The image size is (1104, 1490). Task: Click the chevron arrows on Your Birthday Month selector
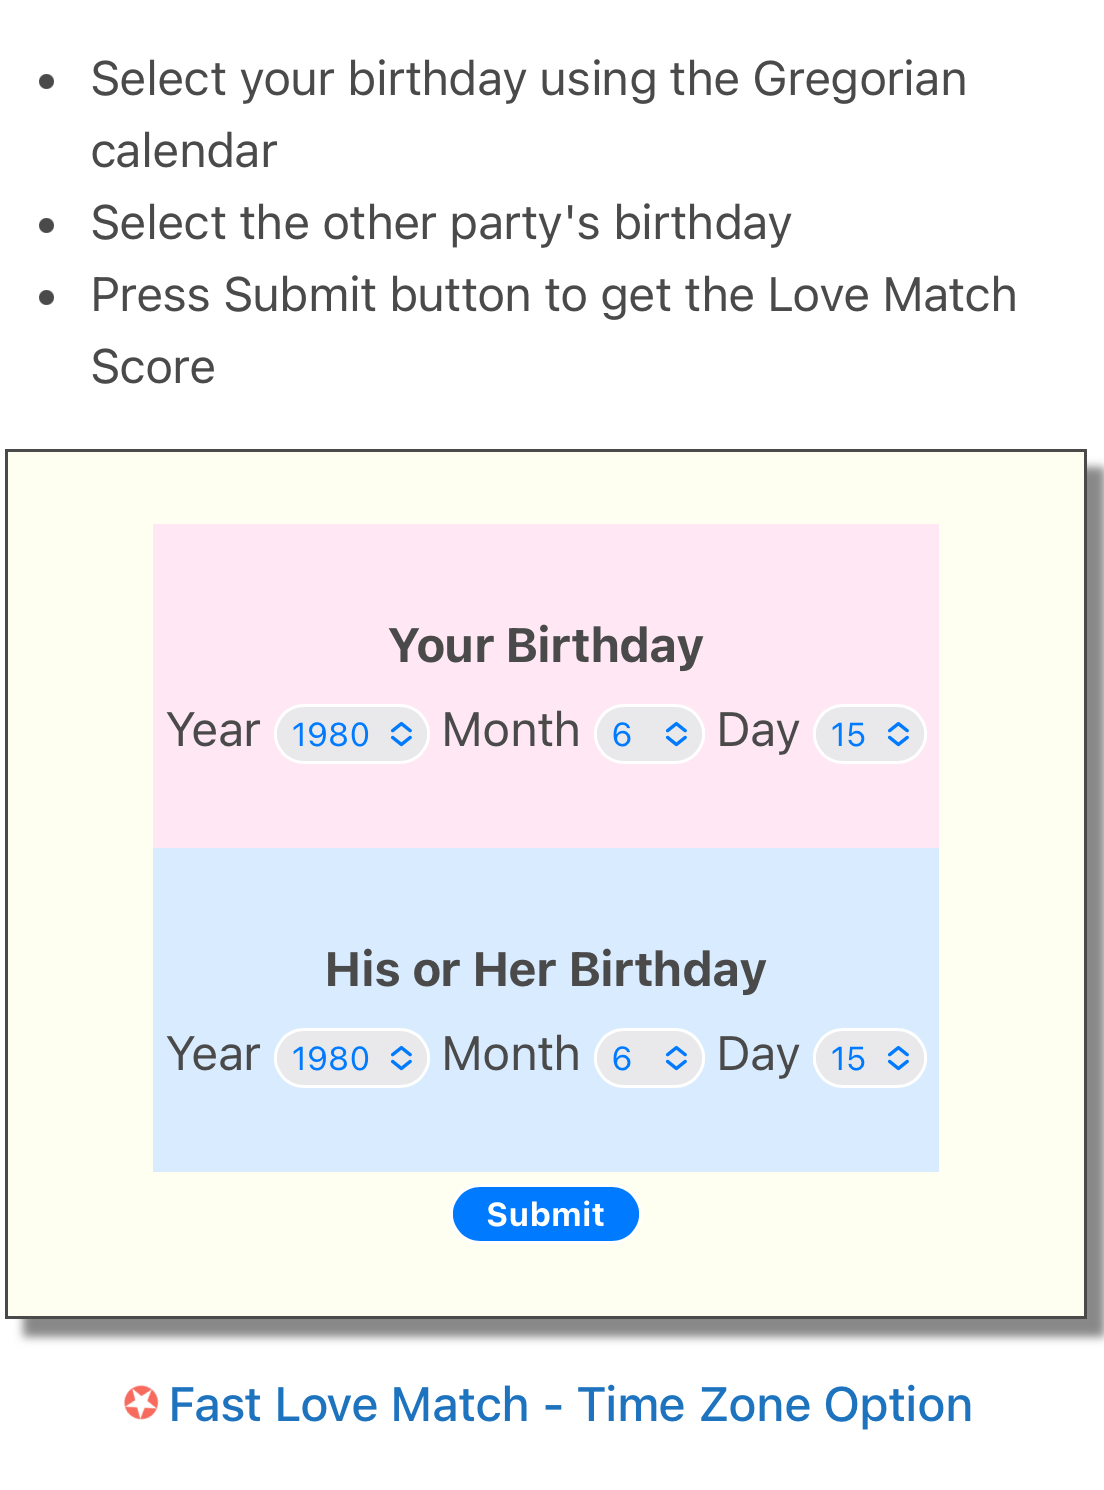676,734
